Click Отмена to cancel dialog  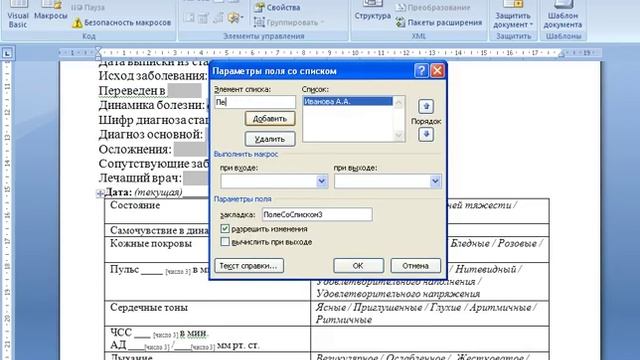416,266
